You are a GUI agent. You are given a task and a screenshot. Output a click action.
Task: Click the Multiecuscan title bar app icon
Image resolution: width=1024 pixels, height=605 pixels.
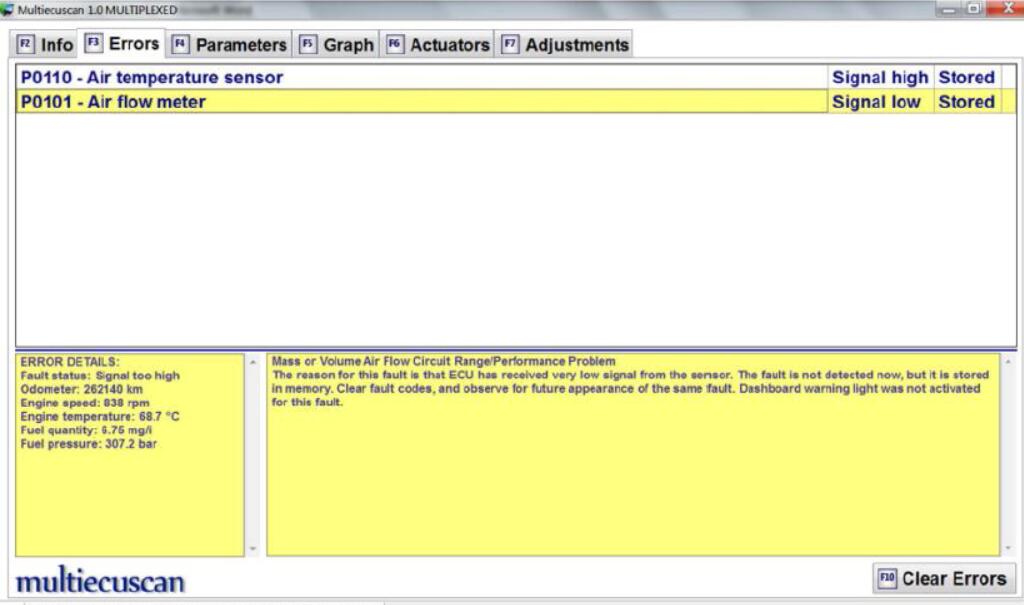[x=7, y=10]
